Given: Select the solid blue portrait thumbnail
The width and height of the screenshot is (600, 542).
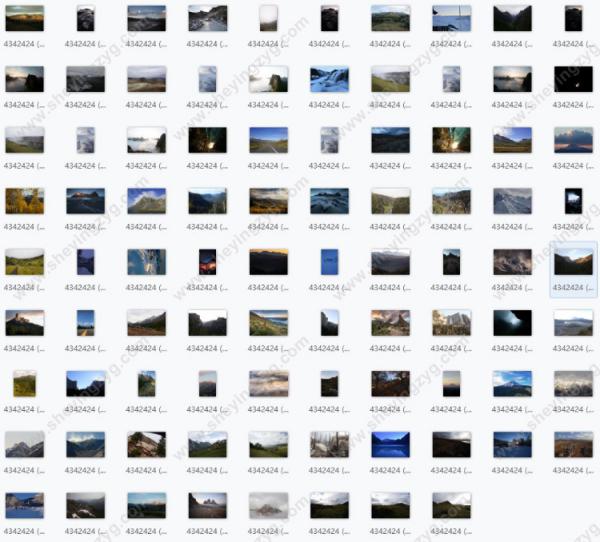Looking at the screenshot, I should [329, 262].
